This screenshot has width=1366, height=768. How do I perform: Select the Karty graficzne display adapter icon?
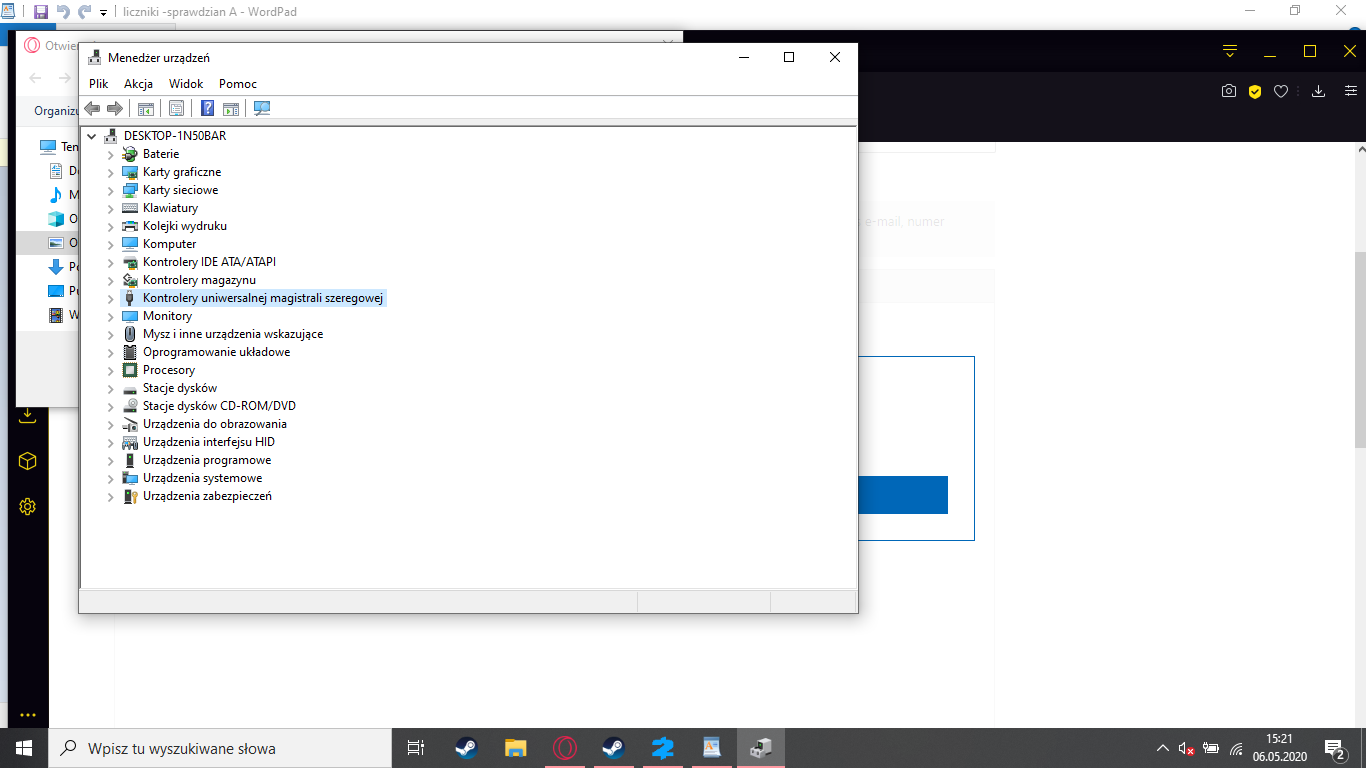129,172
